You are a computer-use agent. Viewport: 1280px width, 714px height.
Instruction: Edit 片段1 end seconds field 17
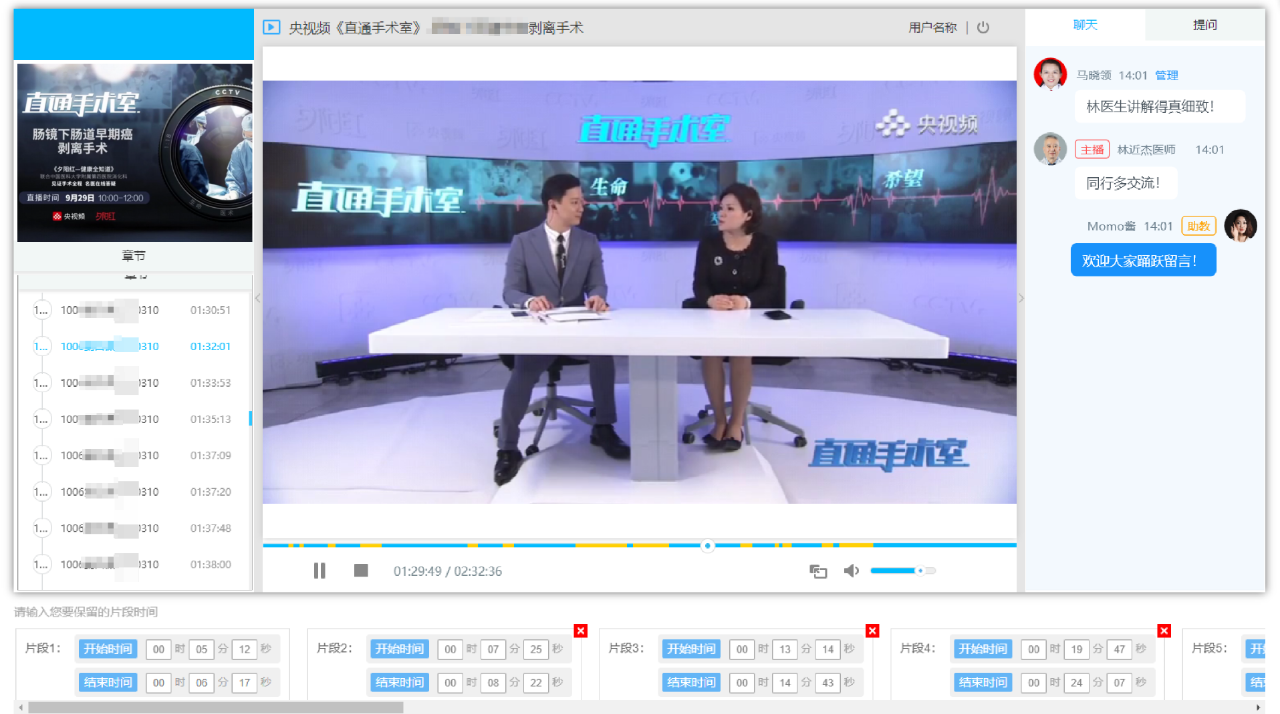click(245, 682)
